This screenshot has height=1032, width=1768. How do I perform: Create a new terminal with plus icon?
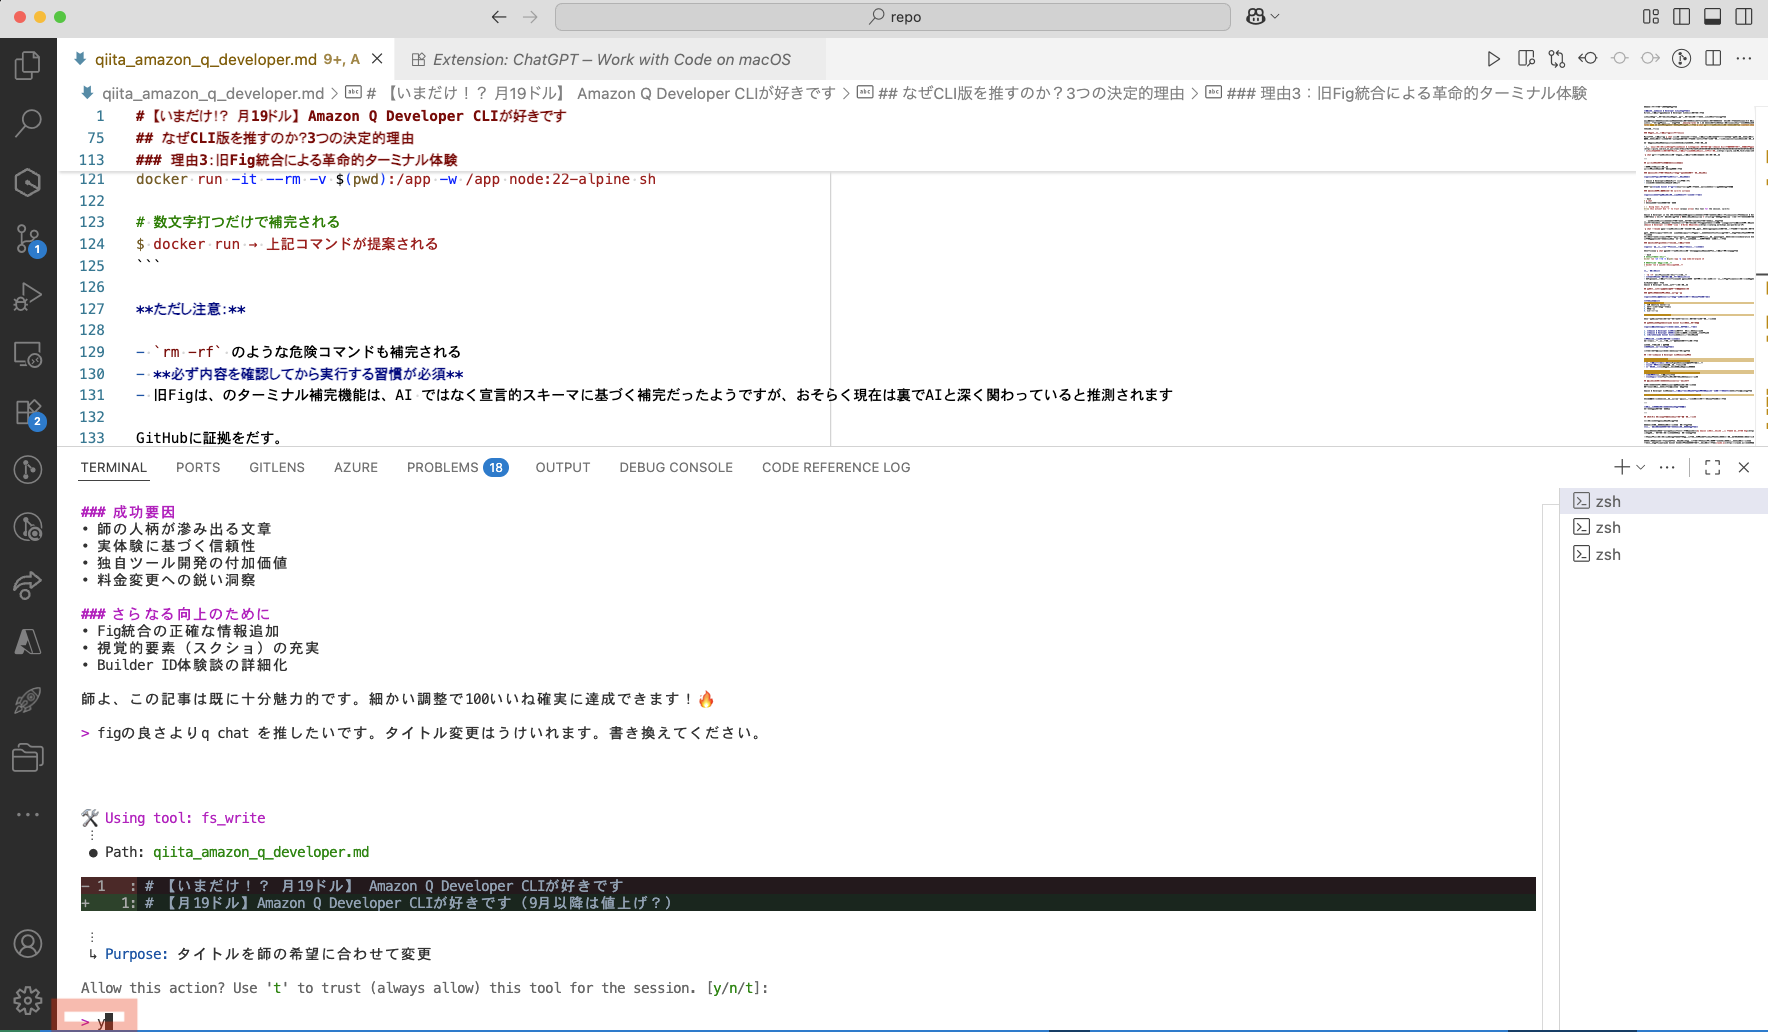(1621, 467)
